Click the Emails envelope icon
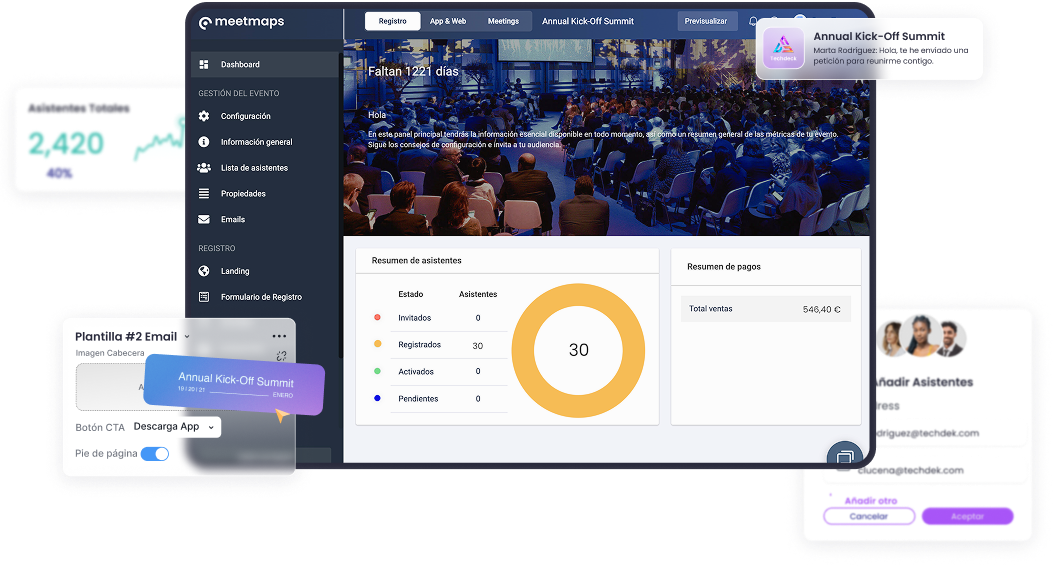Image resolution: width=1054 pixels, height=566 pixels. point(204,220)
